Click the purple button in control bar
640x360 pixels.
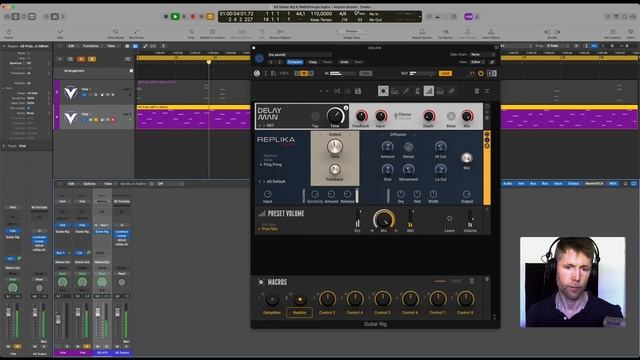pyautogui.click(x=469, y=17)
